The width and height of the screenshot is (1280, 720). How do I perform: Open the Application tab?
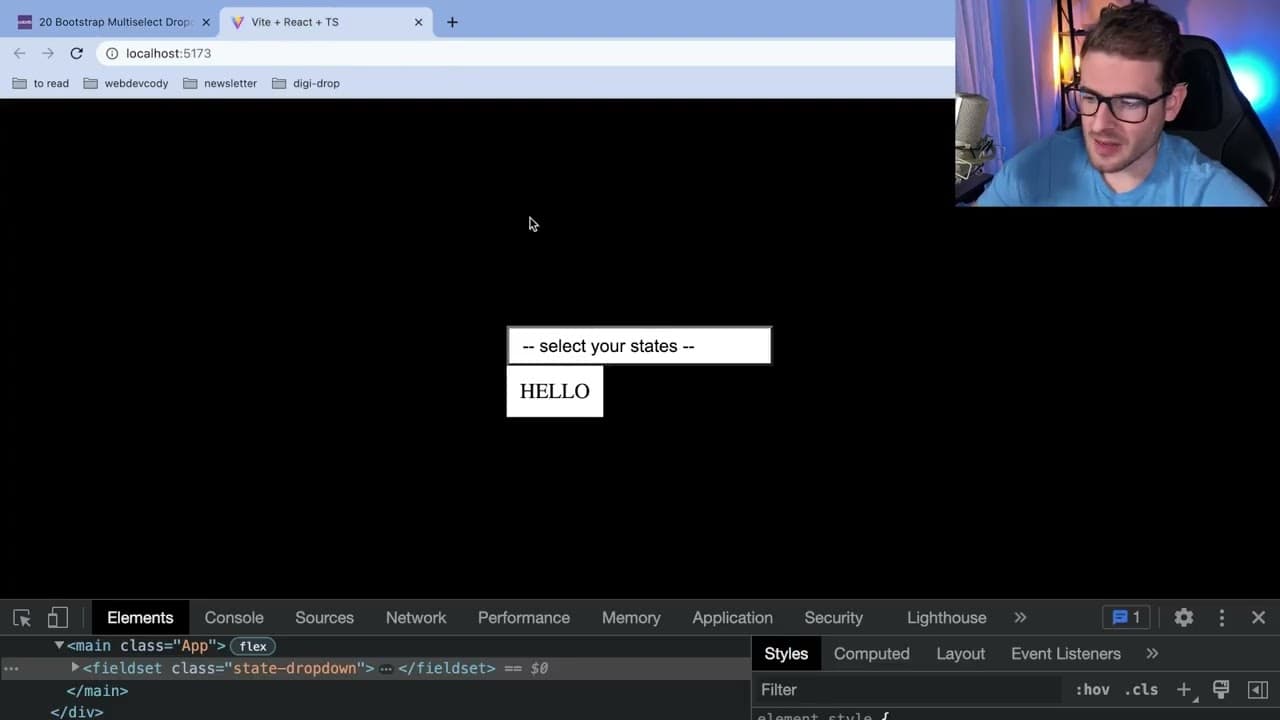click(732, 618)
